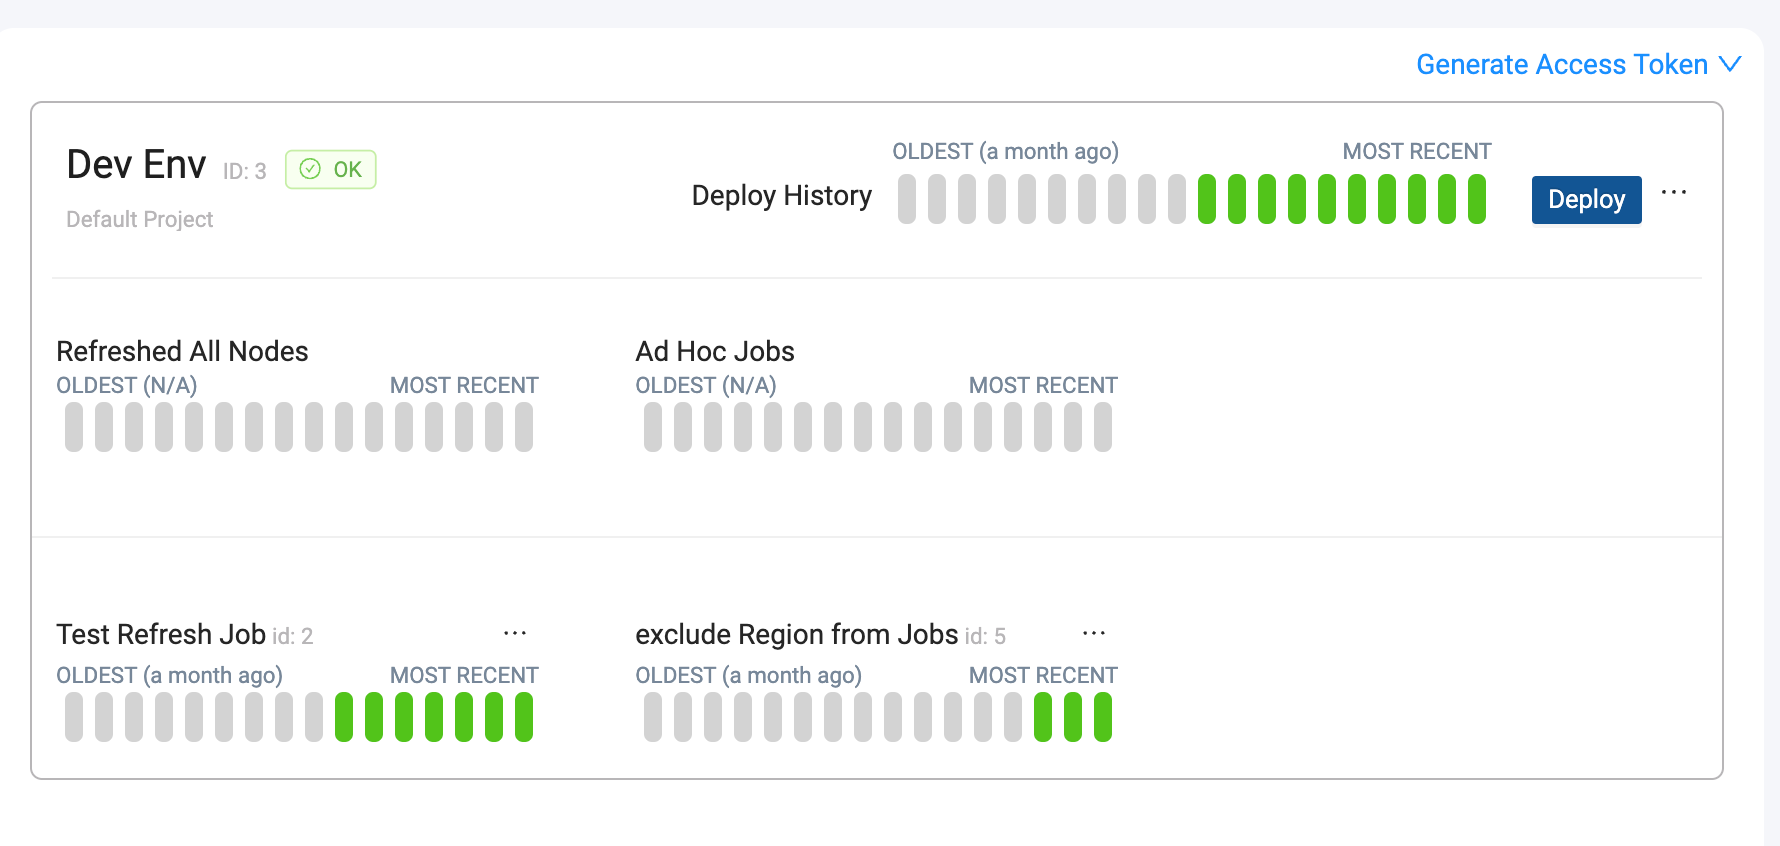This screenshot has width=1780, height=846.
Task: Click the Dev Env environment title
Action: point(136,164)
